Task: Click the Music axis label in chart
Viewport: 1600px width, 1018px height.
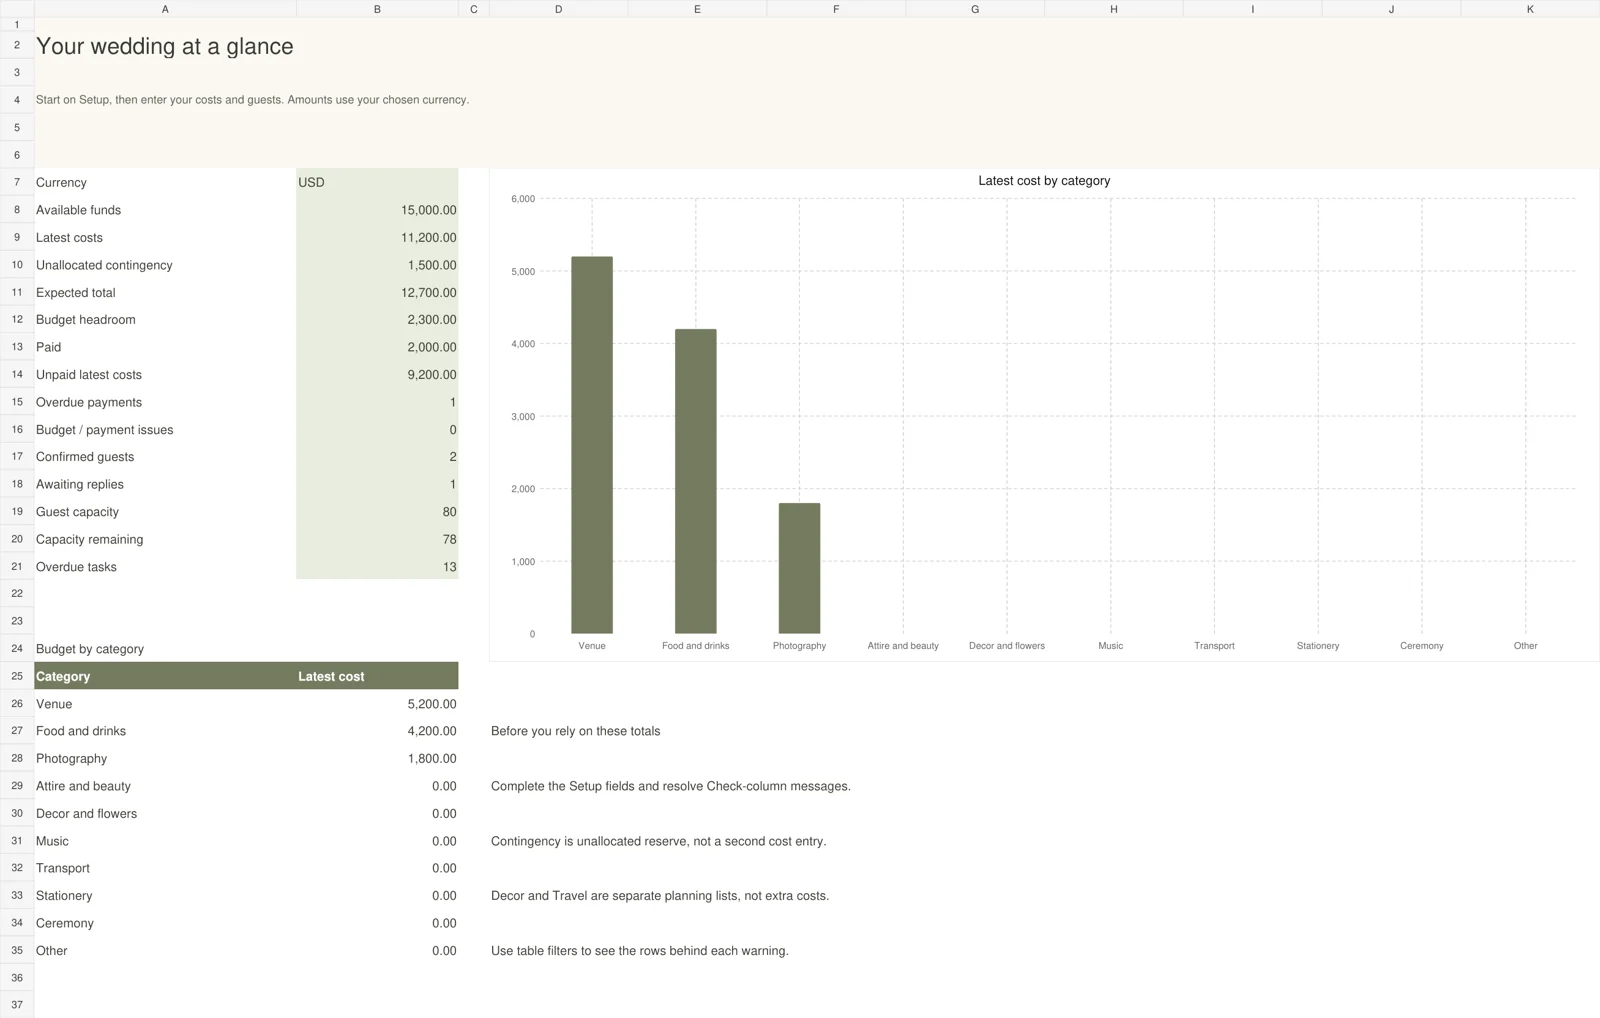Action: pos(1111,646)
